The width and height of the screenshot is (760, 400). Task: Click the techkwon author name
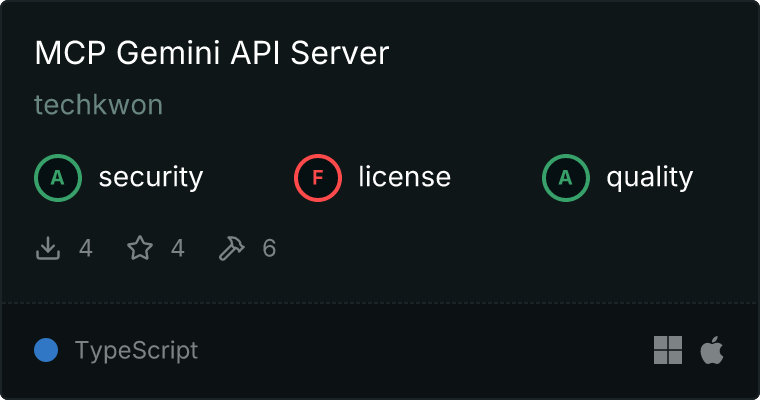[98, 105]
